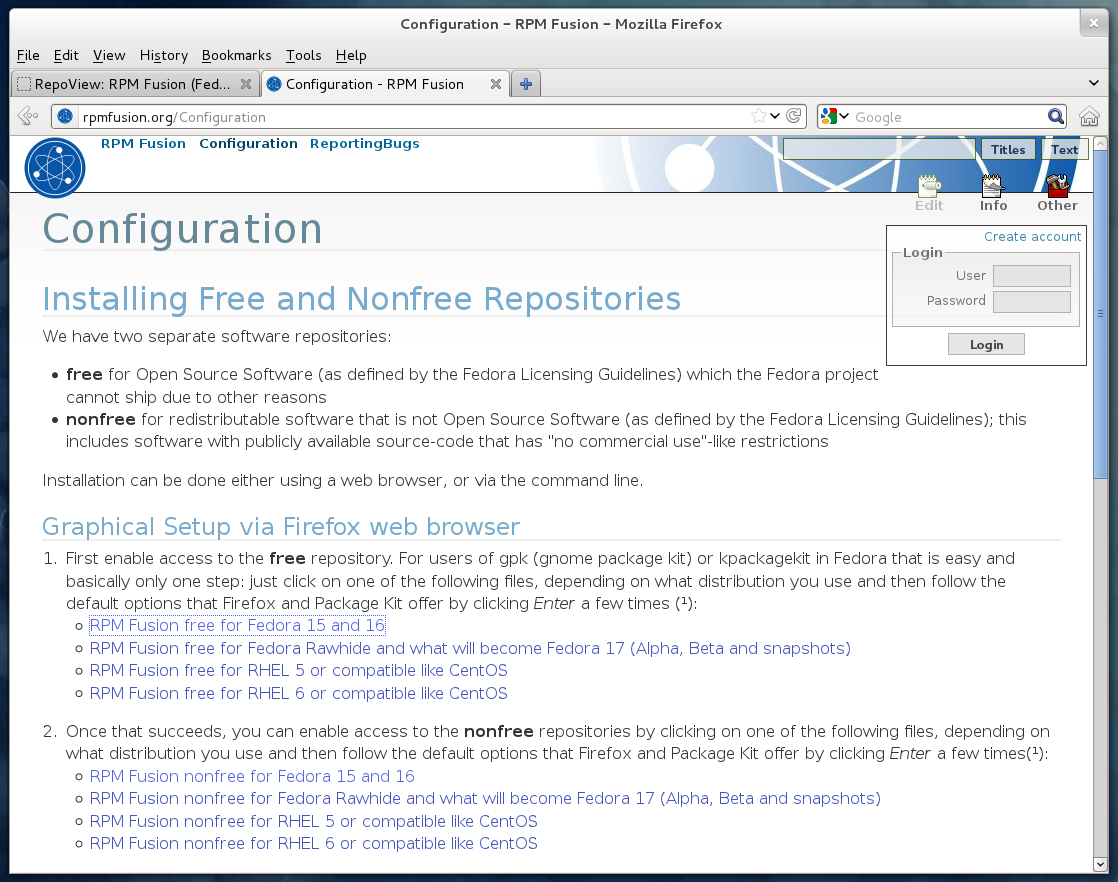Image resolution: width=1118 pixels, height=882 pixels.
Task: Click the Other toolbox icon
Action: (1057, 186)
